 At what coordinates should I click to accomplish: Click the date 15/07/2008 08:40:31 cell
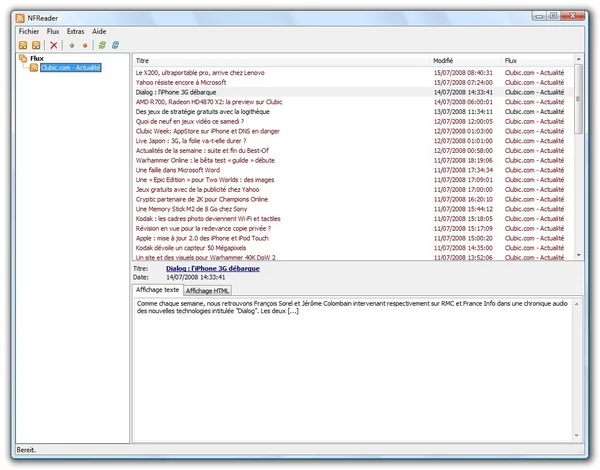point(463,73)
